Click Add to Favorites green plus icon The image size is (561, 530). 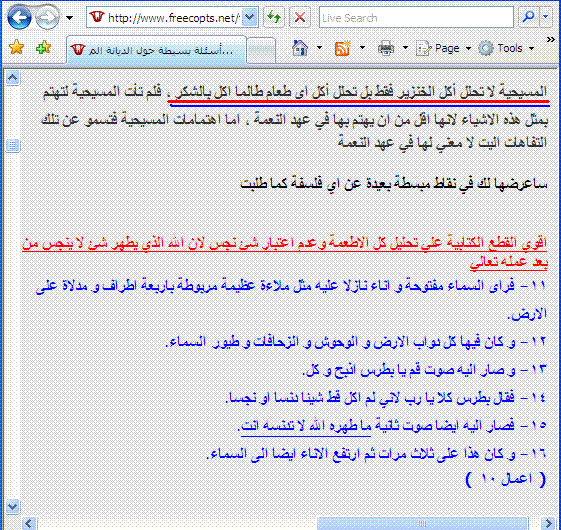44,48
